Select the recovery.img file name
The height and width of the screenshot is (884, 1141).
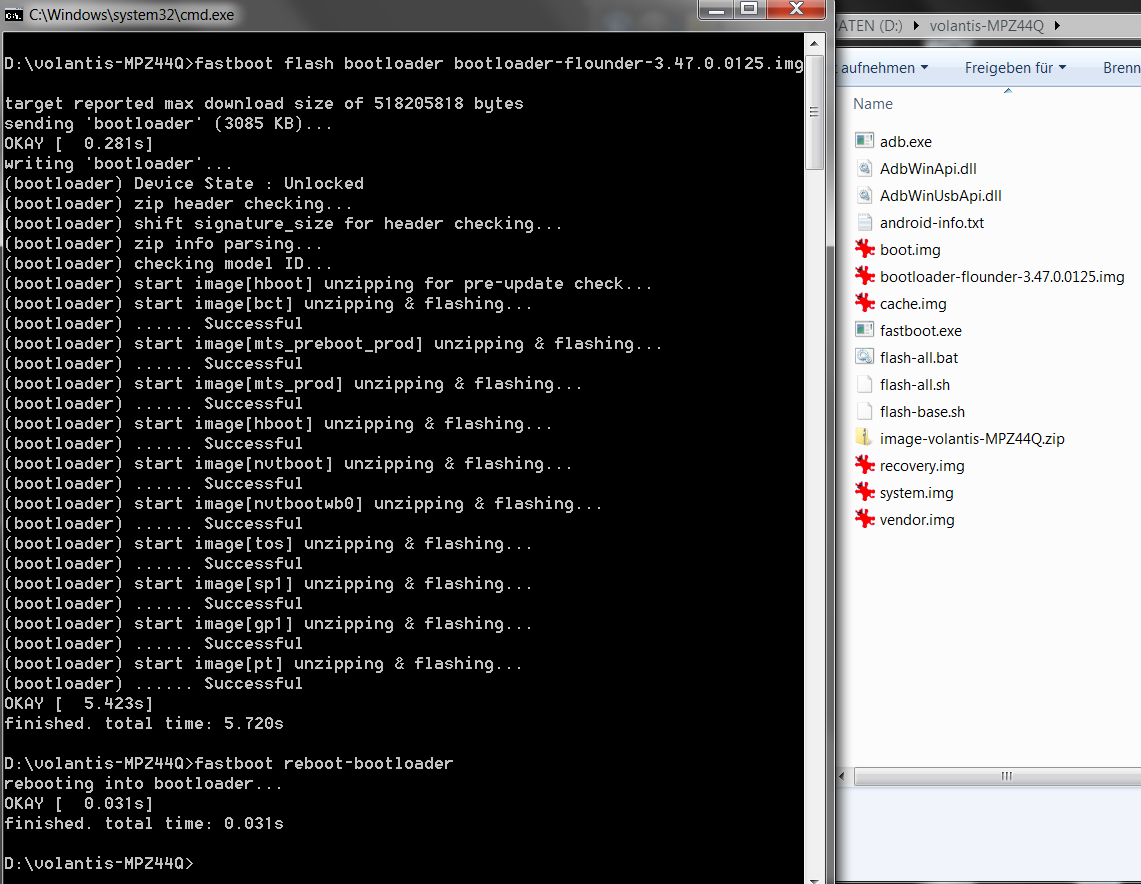click(922, 466)
